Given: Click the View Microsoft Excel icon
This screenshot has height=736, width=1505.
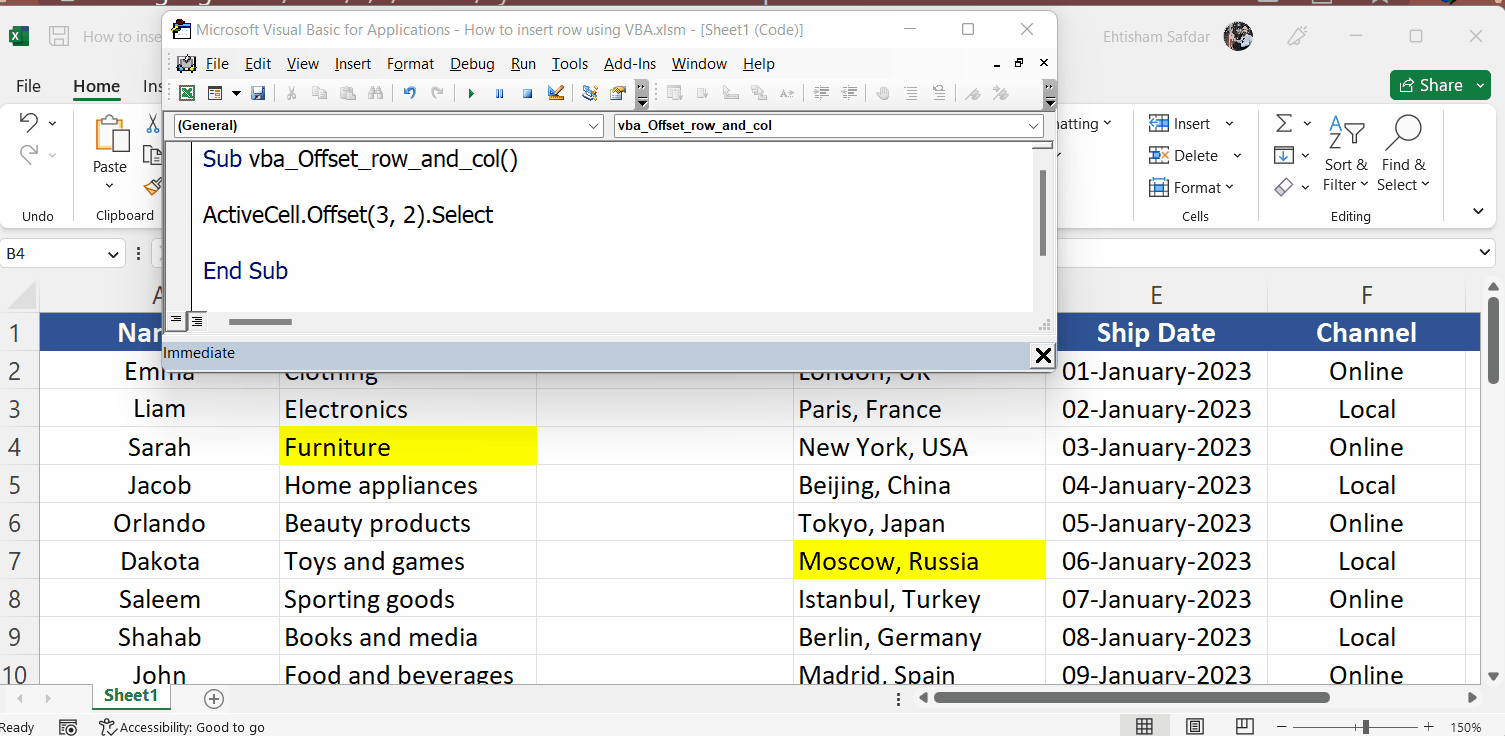Looking at the screenshot, I should click(186, 93).
